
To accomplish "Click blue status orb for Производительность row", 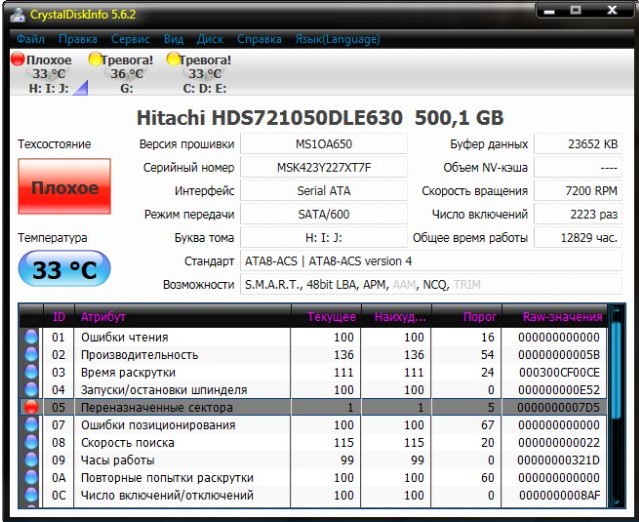I will (x=31, y=355).
